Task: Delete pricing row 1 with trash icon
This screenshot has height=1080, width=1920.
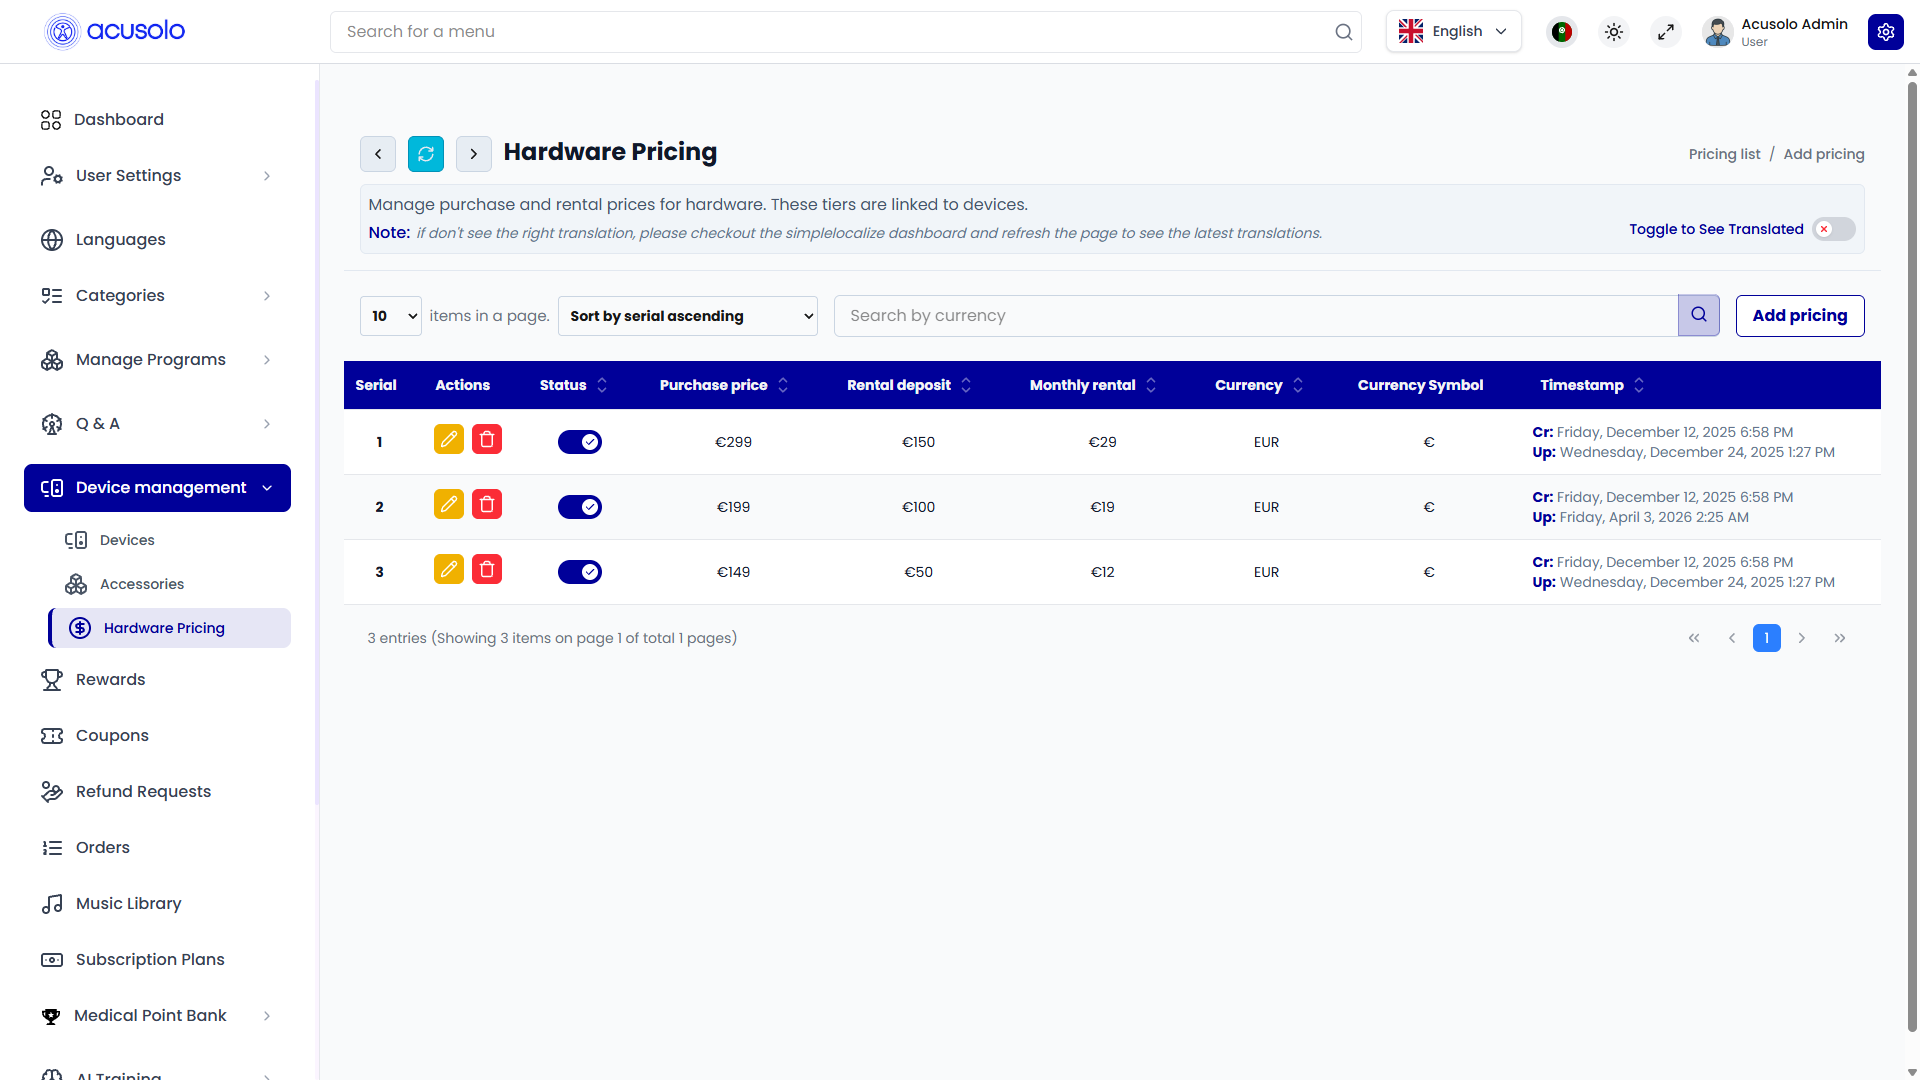Action: [487, 439]
